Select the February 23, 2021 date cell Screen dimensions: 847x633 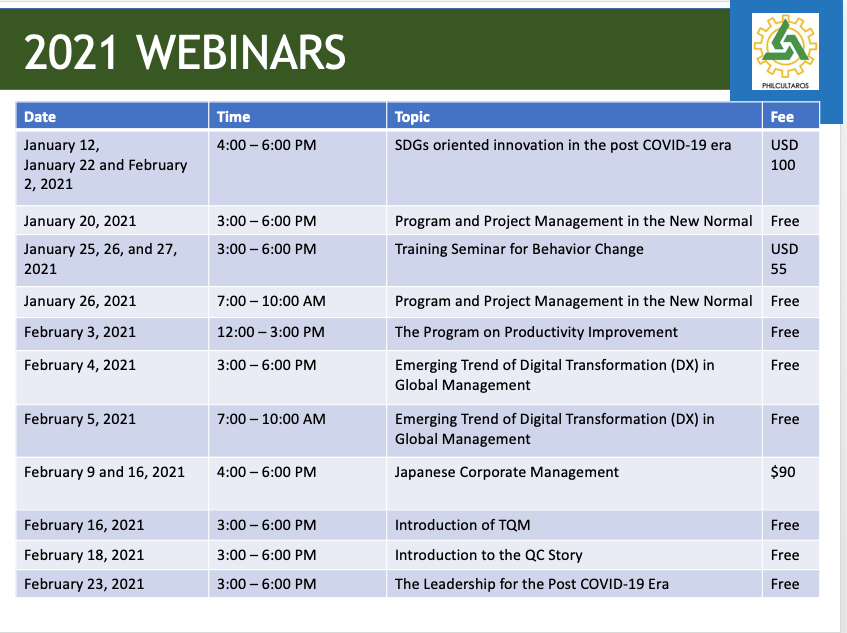point(84,584)
